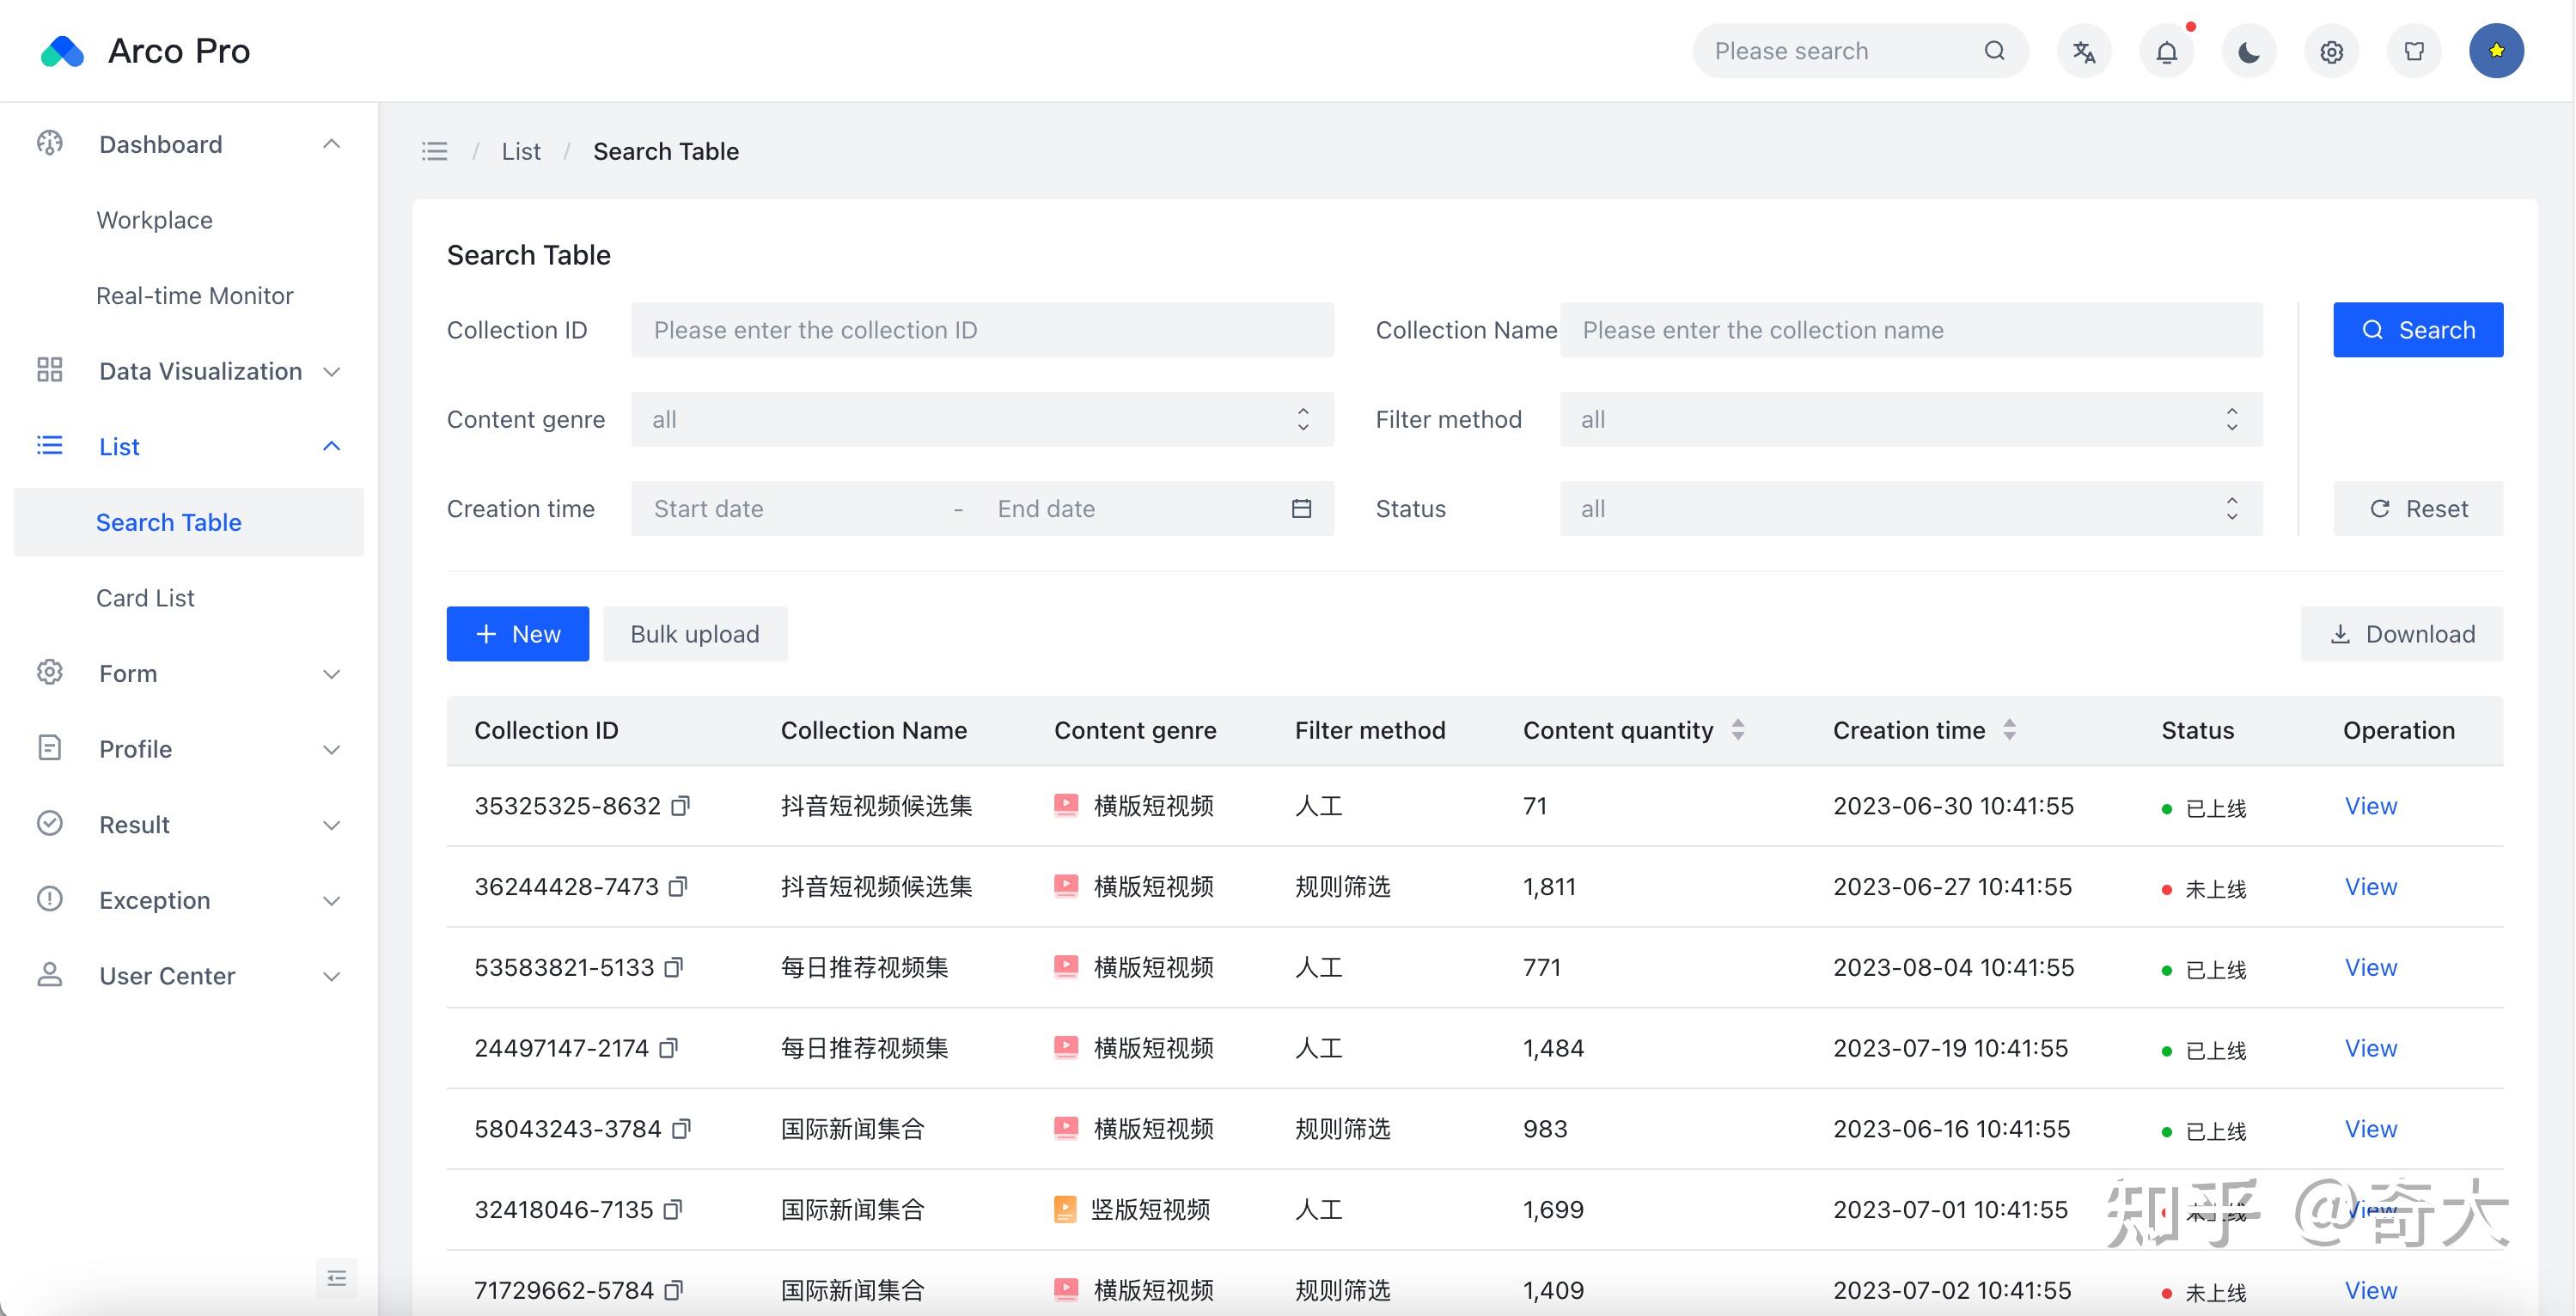Click the breadcrumb list icon
Screen dimensions: 2576x1316
(435, 151)
